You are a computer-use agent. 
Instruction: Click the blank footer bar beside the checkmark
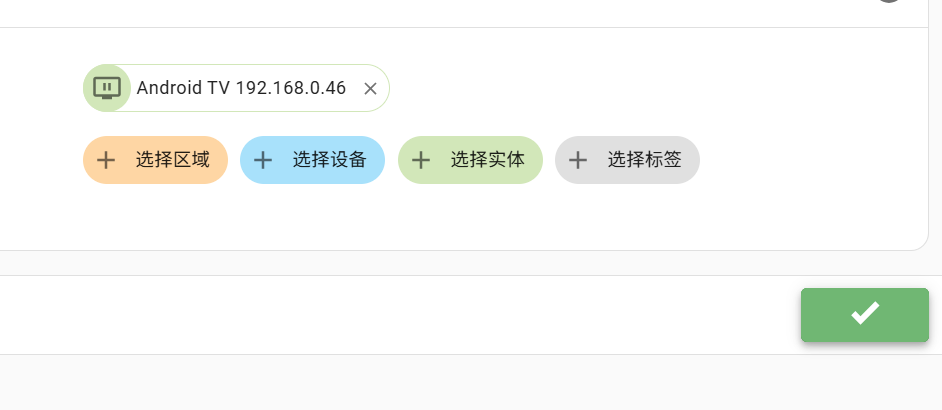[397, 314]
